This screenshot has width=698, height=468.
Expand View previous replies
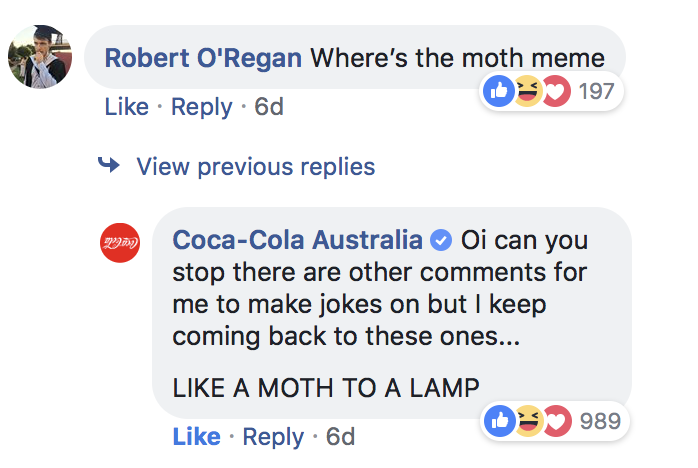255,166
